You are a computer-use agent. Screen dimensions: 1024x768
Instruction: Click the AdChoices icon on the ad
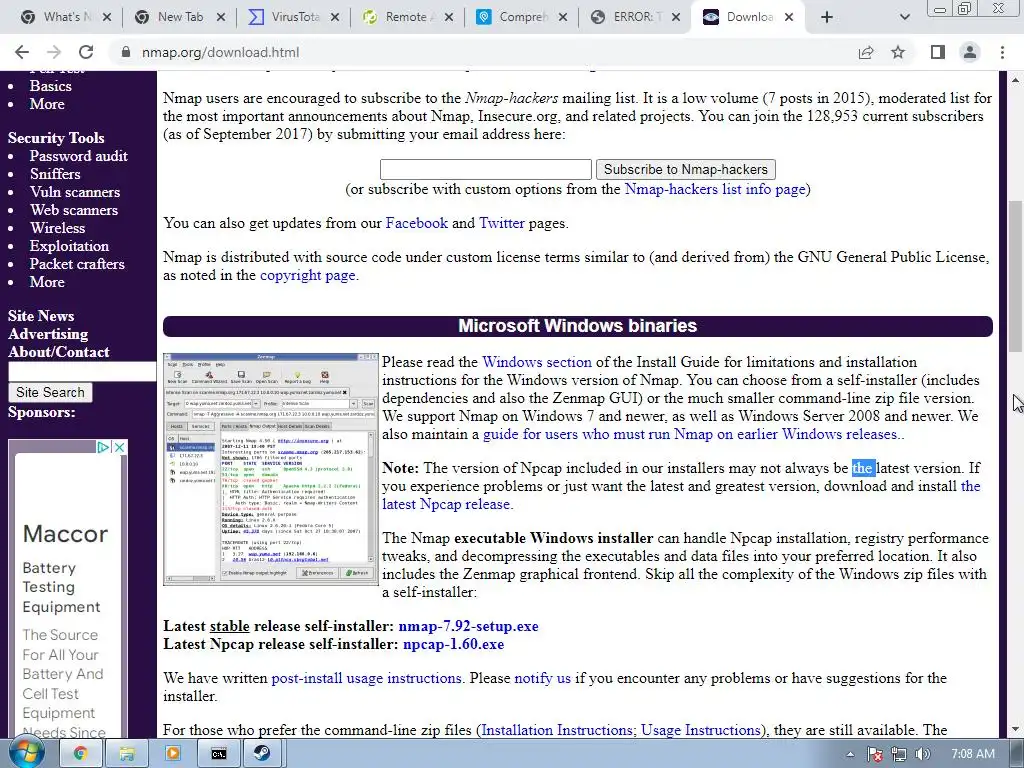tap(103, 447)
